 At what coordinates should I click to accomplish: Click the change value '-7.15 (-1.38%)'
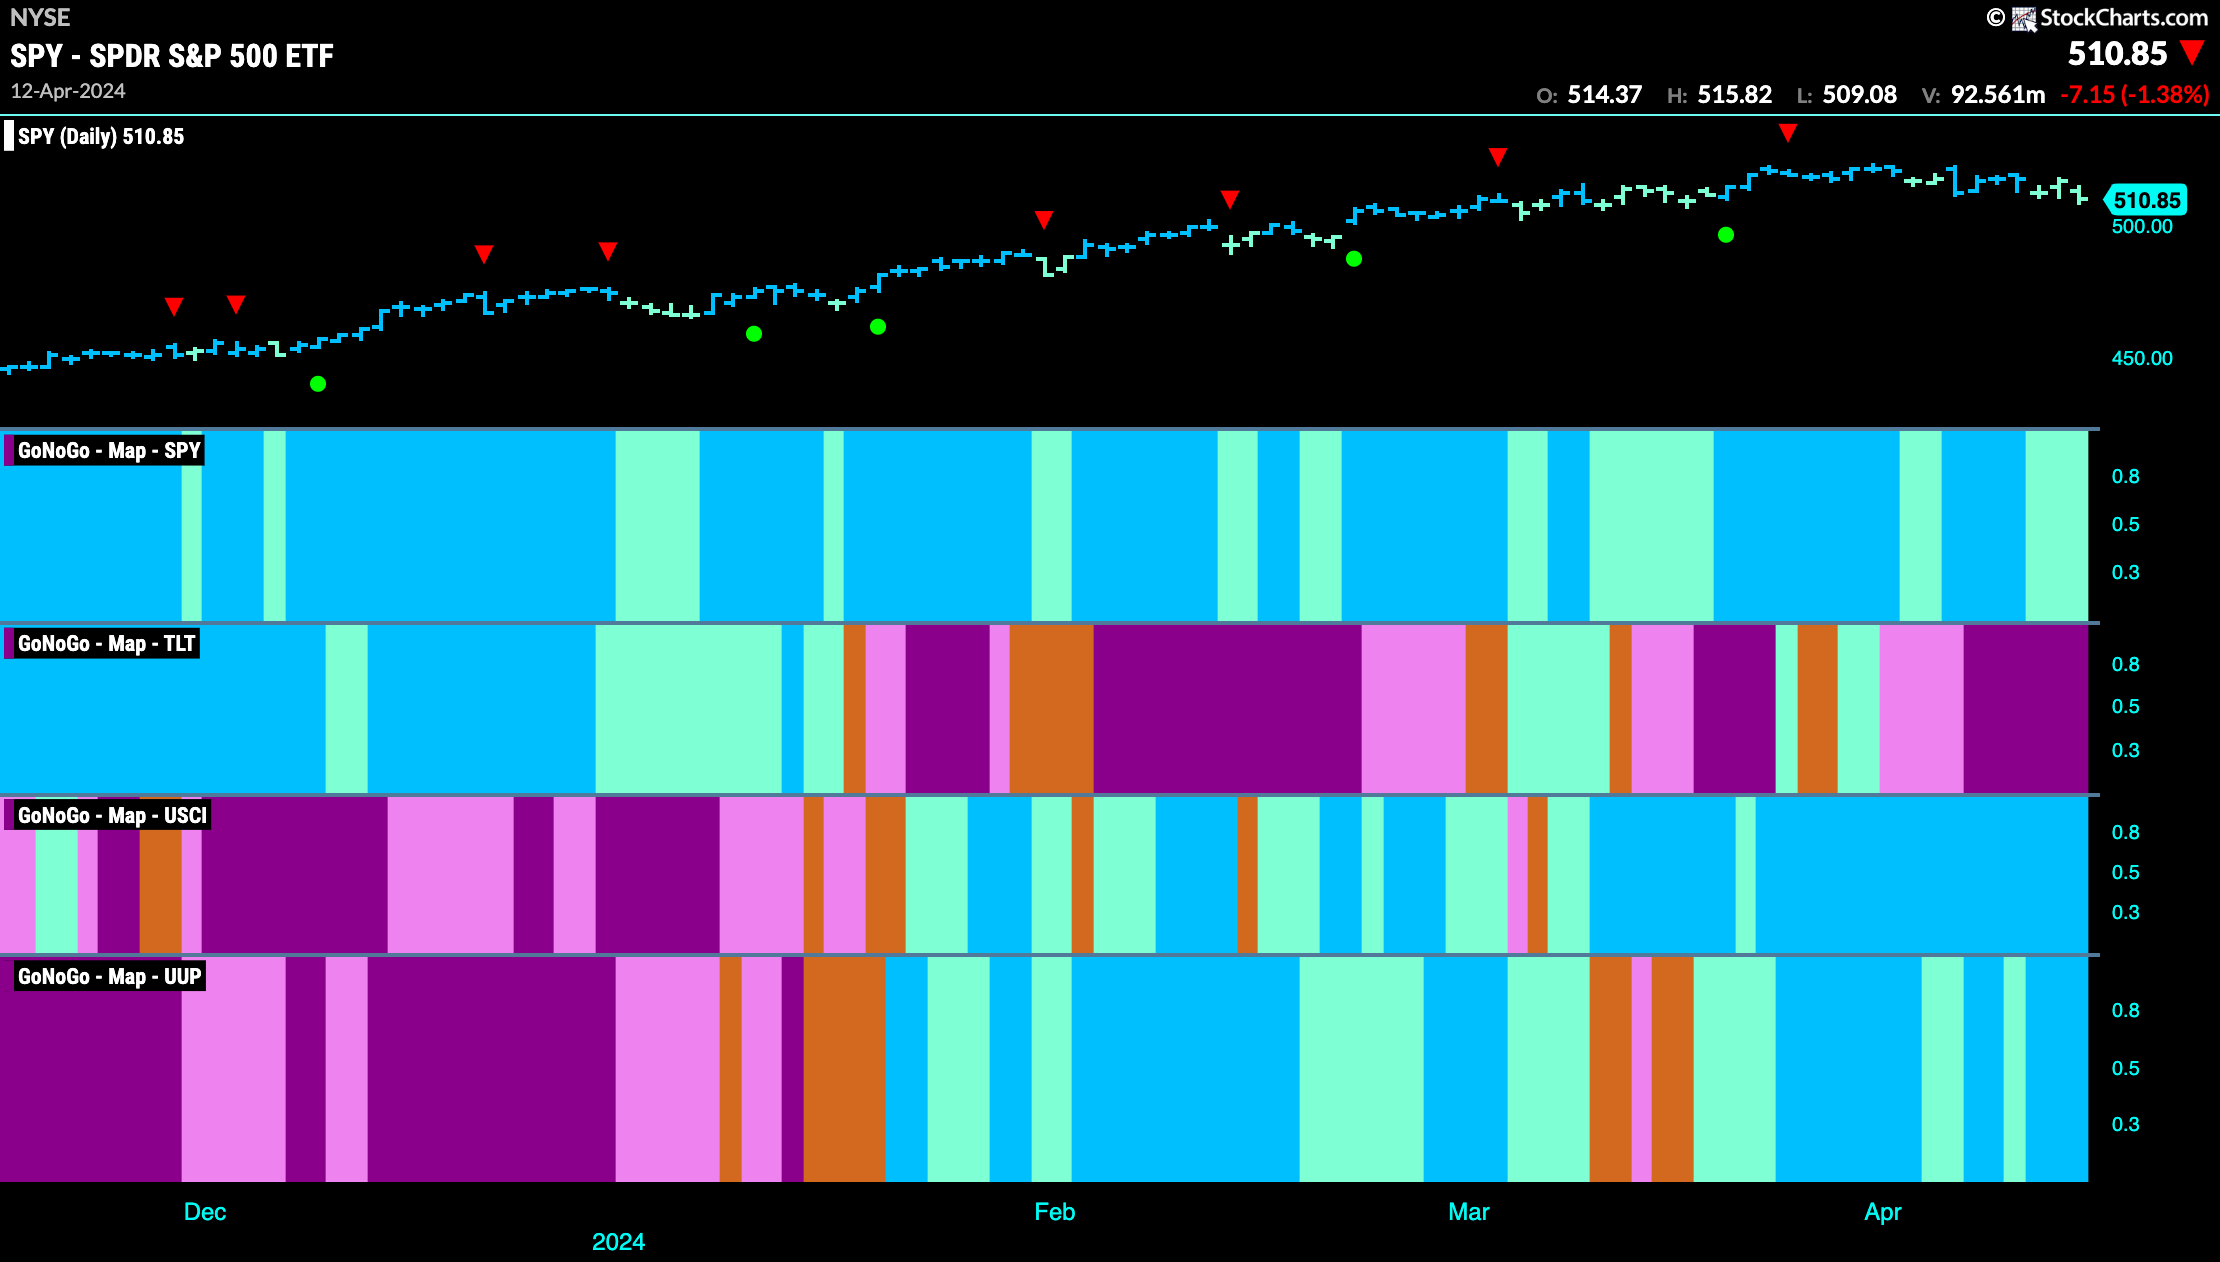tap(2135, 95)
